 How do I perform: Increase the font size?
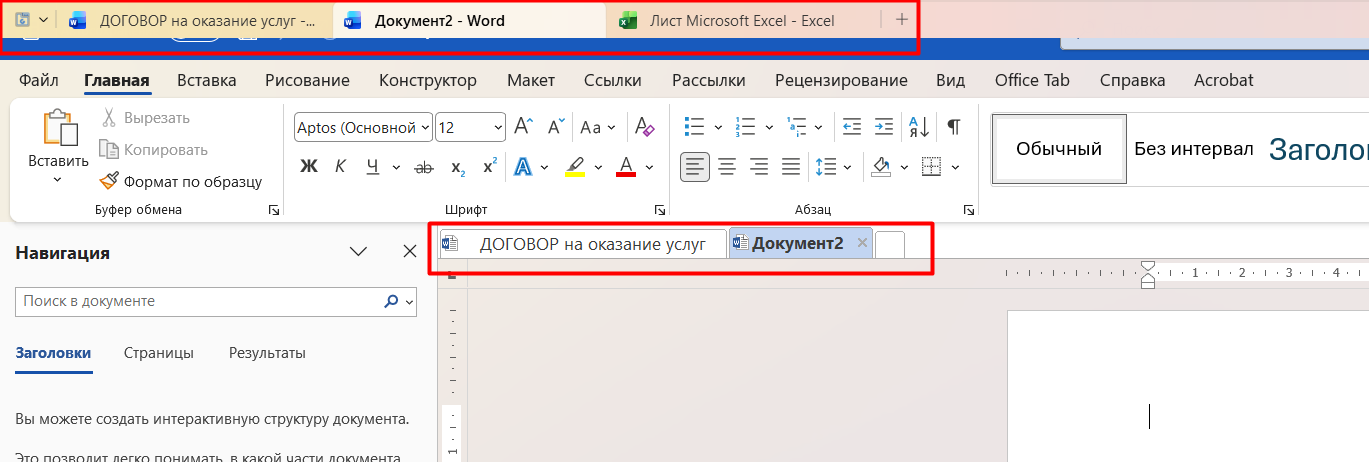pyautogui.click(x=523, y=127)
